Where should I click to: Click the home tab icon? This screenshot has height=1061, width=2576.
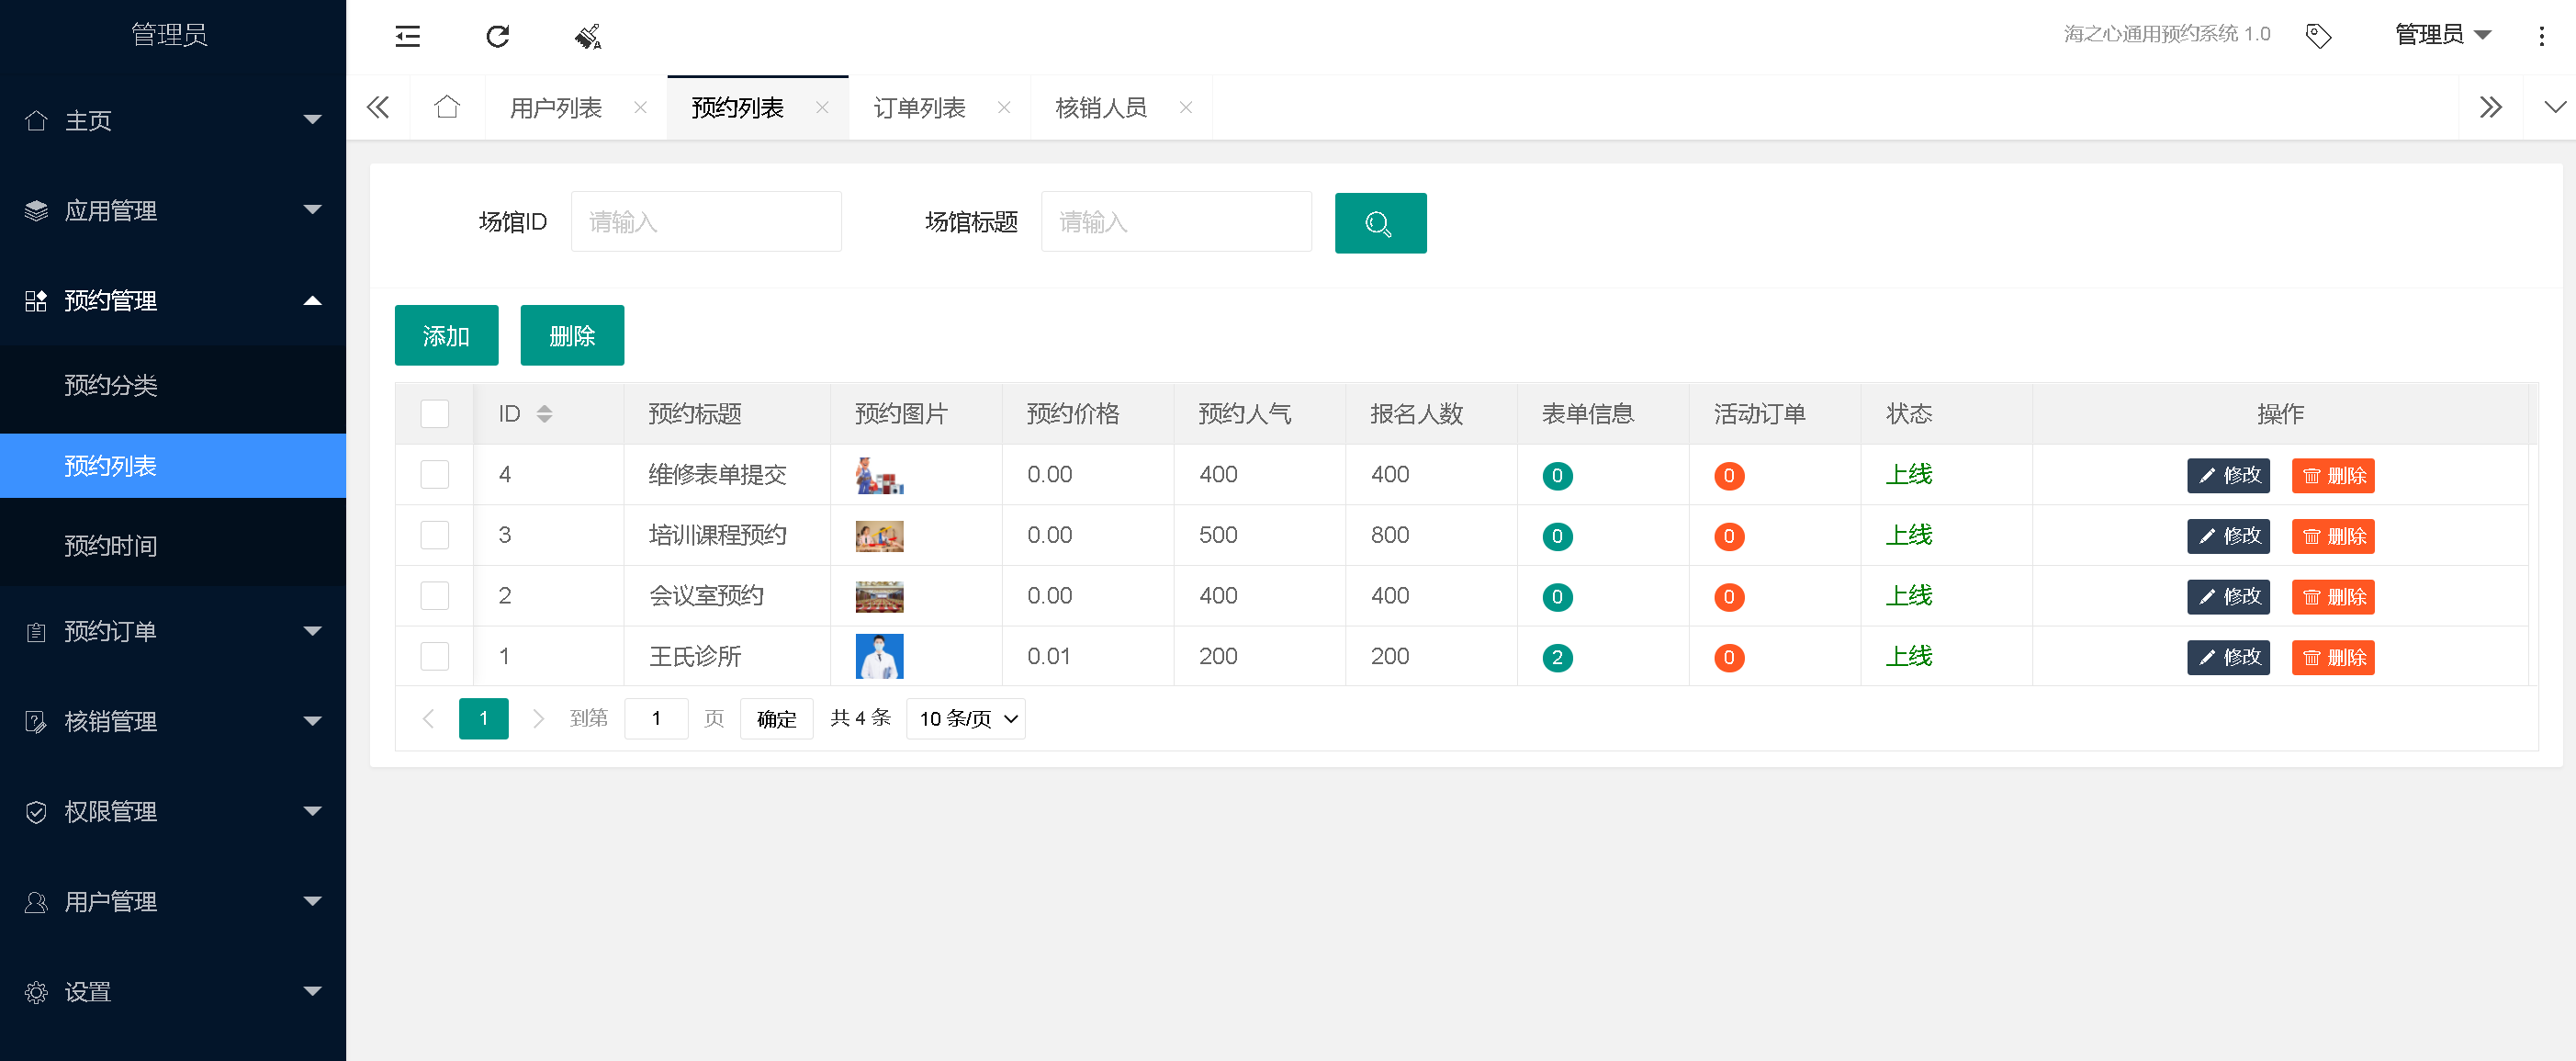(x=447, y=107)
